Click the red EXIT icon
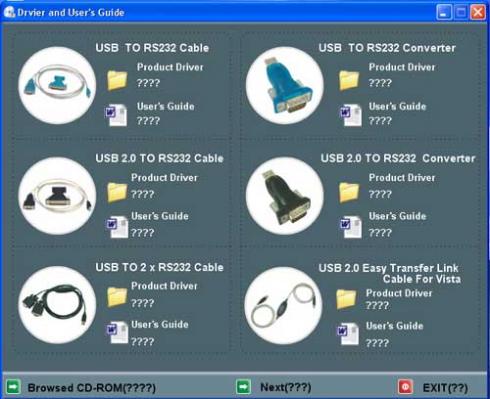 coord(405,387)
